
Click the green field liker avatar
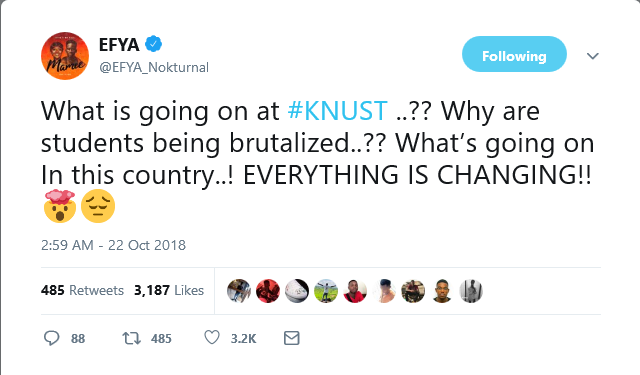[326, 291]
